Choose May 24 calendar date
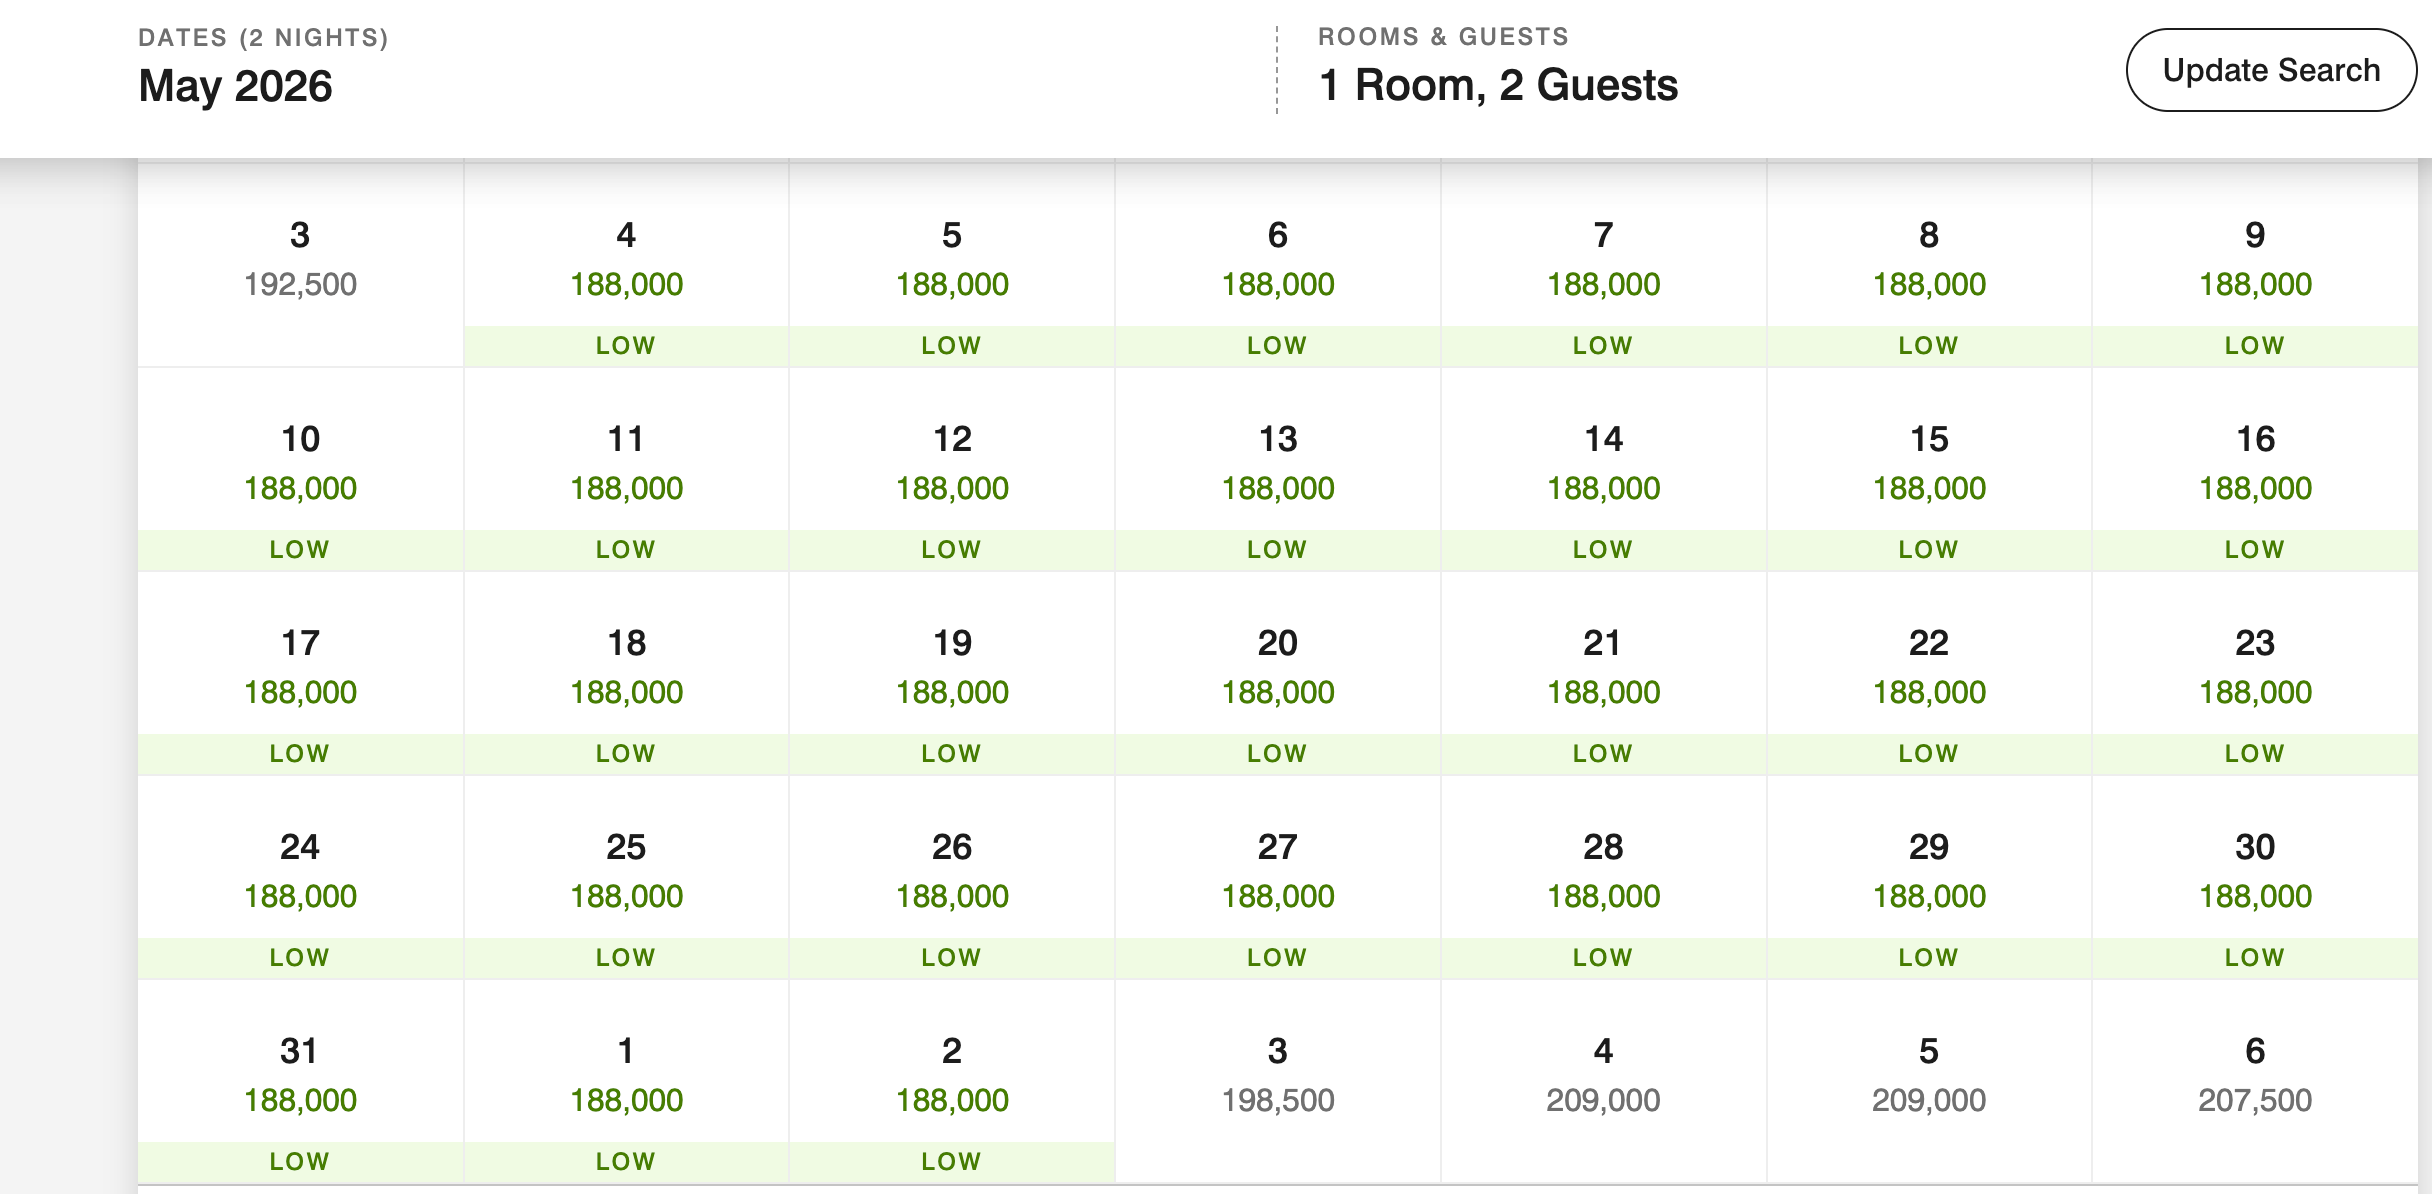The height and width of the screenshot is (1194, 2432). point(300,877)
